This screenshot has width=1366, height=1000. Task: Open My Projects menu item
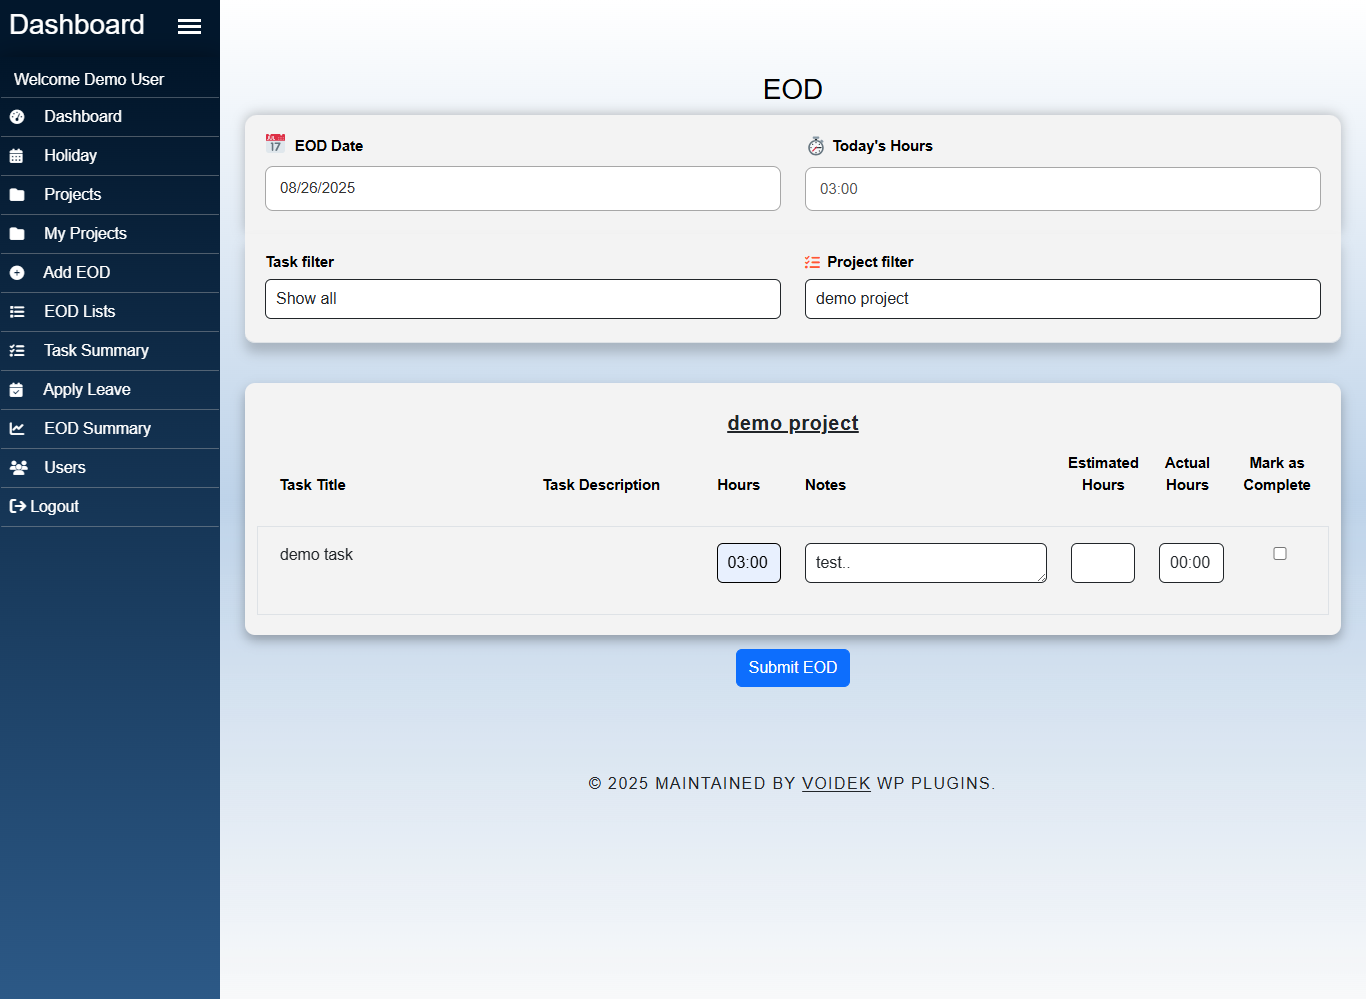tap(85, 234)
